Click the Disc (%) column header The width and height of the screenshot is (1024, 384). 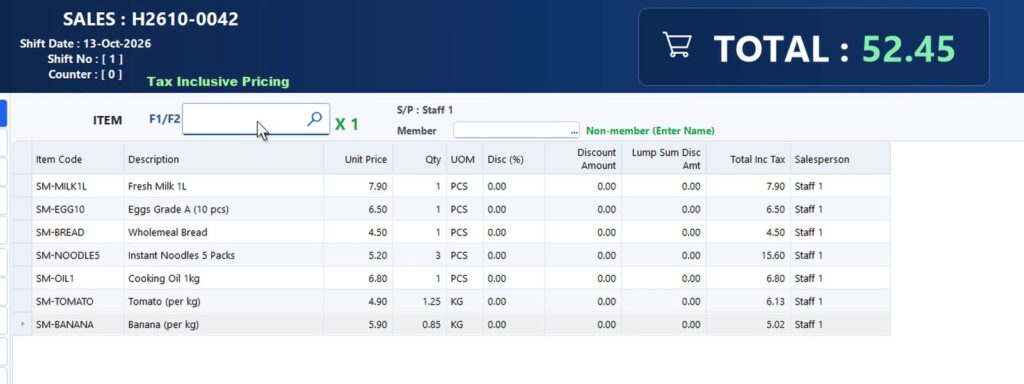point(514,159)
